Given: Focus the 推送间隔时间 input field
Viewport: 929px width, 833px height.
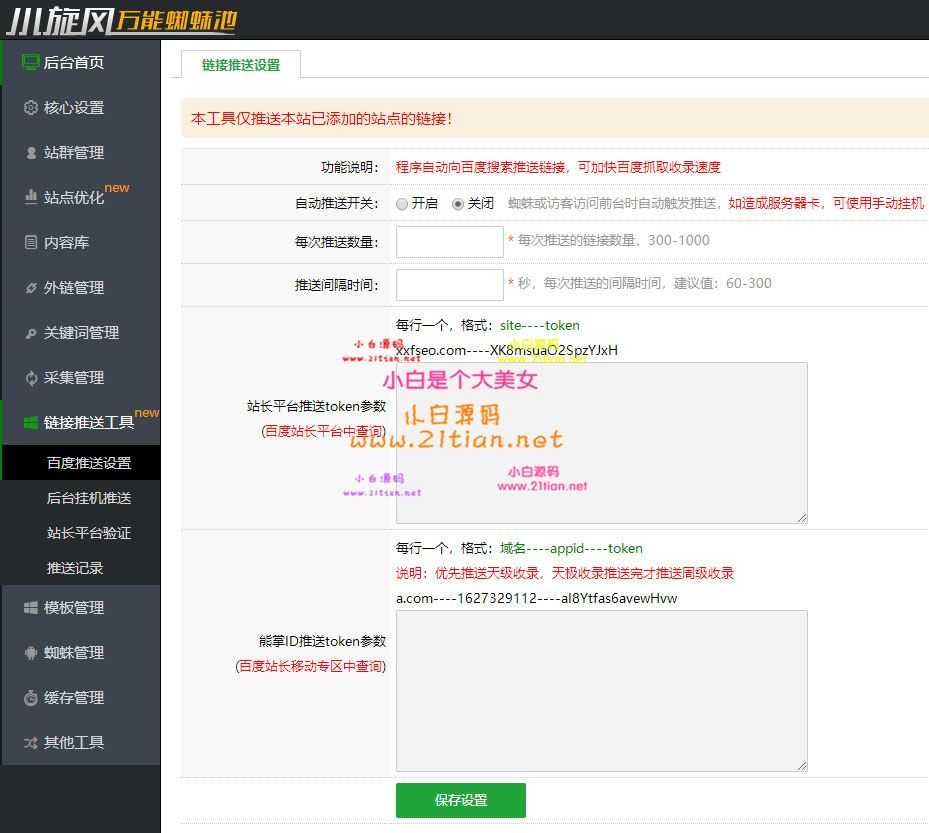Looking at the screenshot, I should pyautogui.click(x=450, y=285).
